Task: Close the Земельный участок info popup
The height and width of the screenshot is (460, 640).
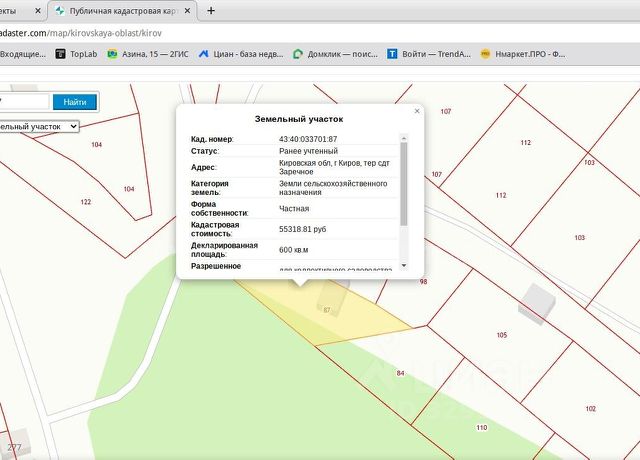Action: pos(417,111)
